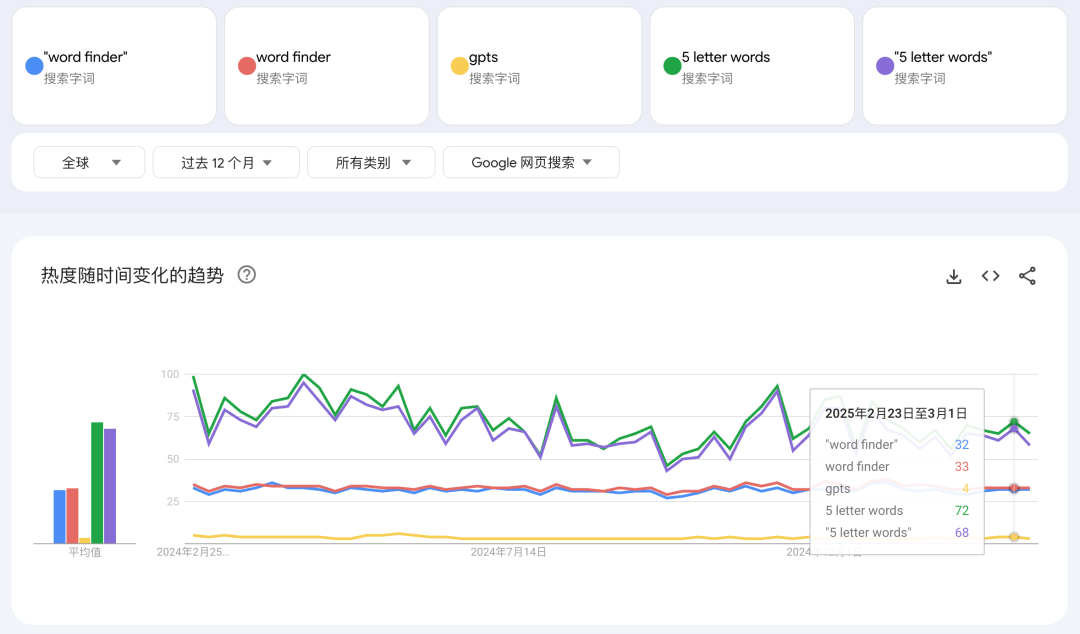Click the yellow gpts data point on the chart
This screenshot has height=634, width=1080.
[x=1014, y=537]
